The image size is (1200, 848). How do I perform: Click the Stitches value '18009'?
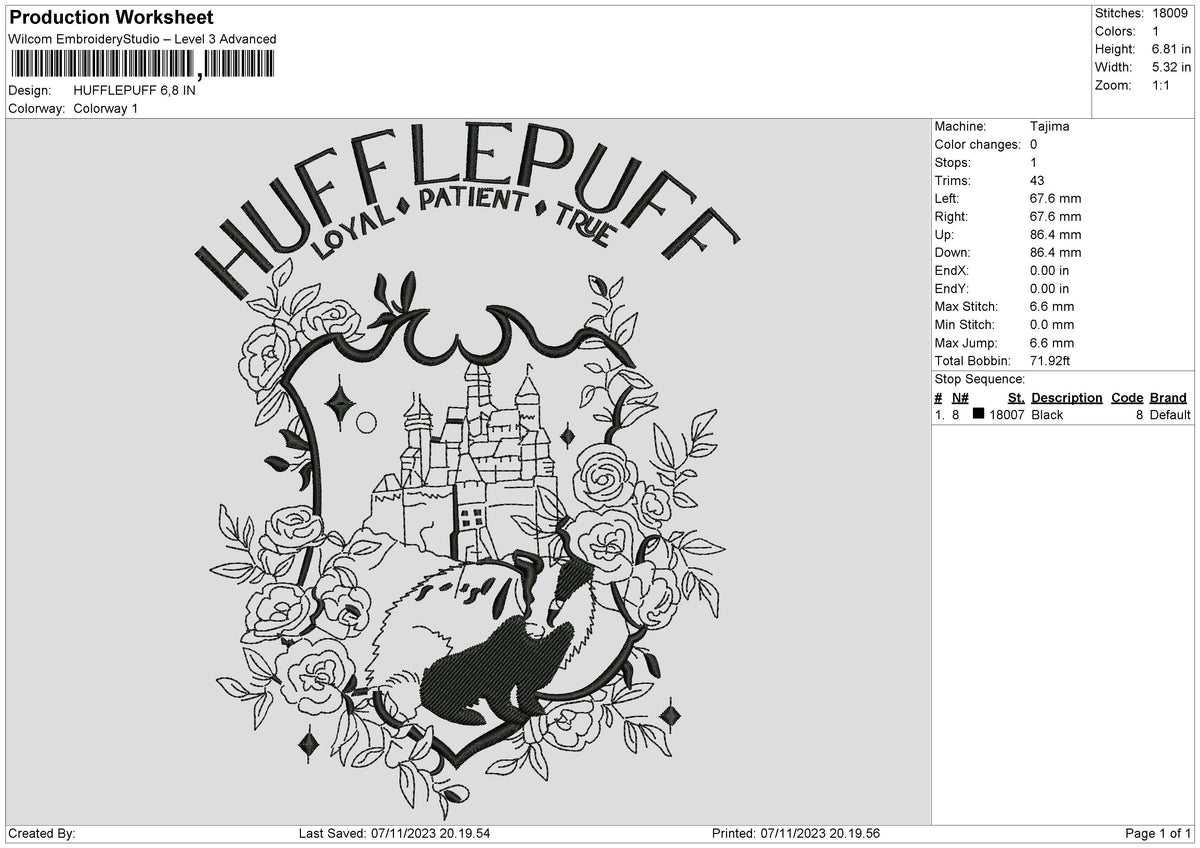(1168, 13)
